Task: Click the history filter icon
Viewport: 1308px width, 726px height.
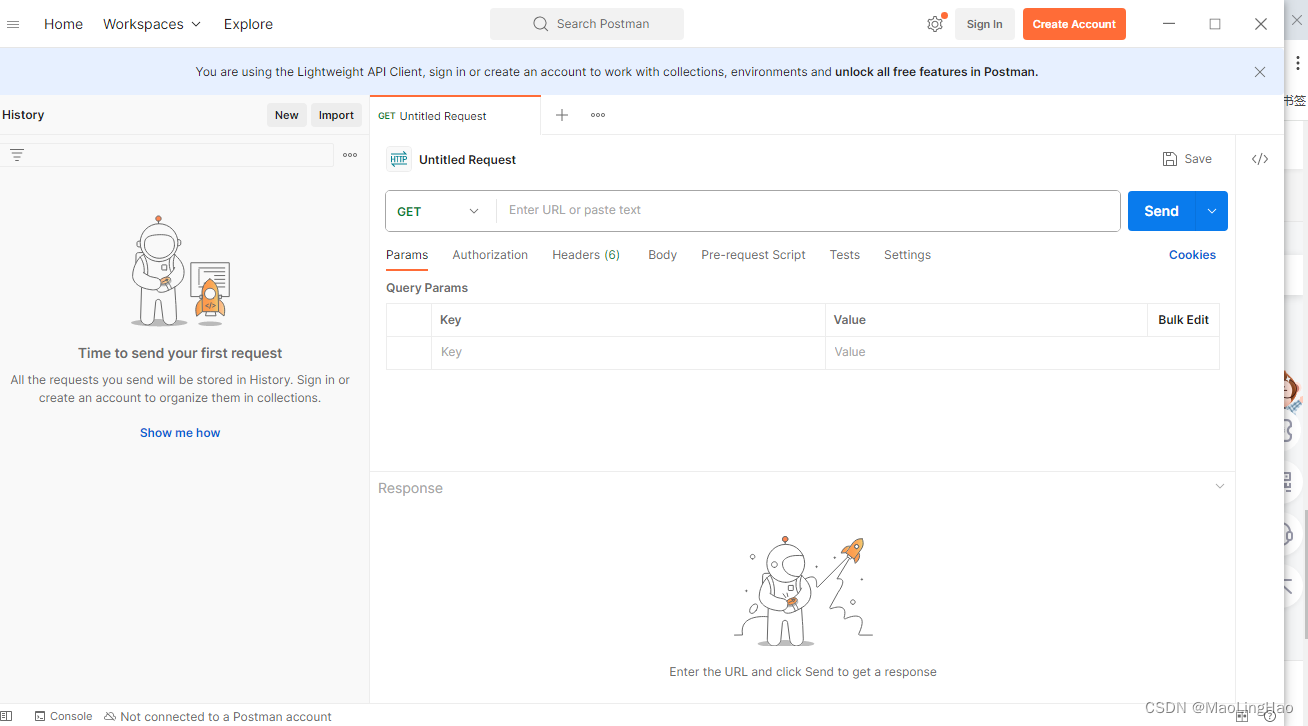Action: (x=17, y=155)
